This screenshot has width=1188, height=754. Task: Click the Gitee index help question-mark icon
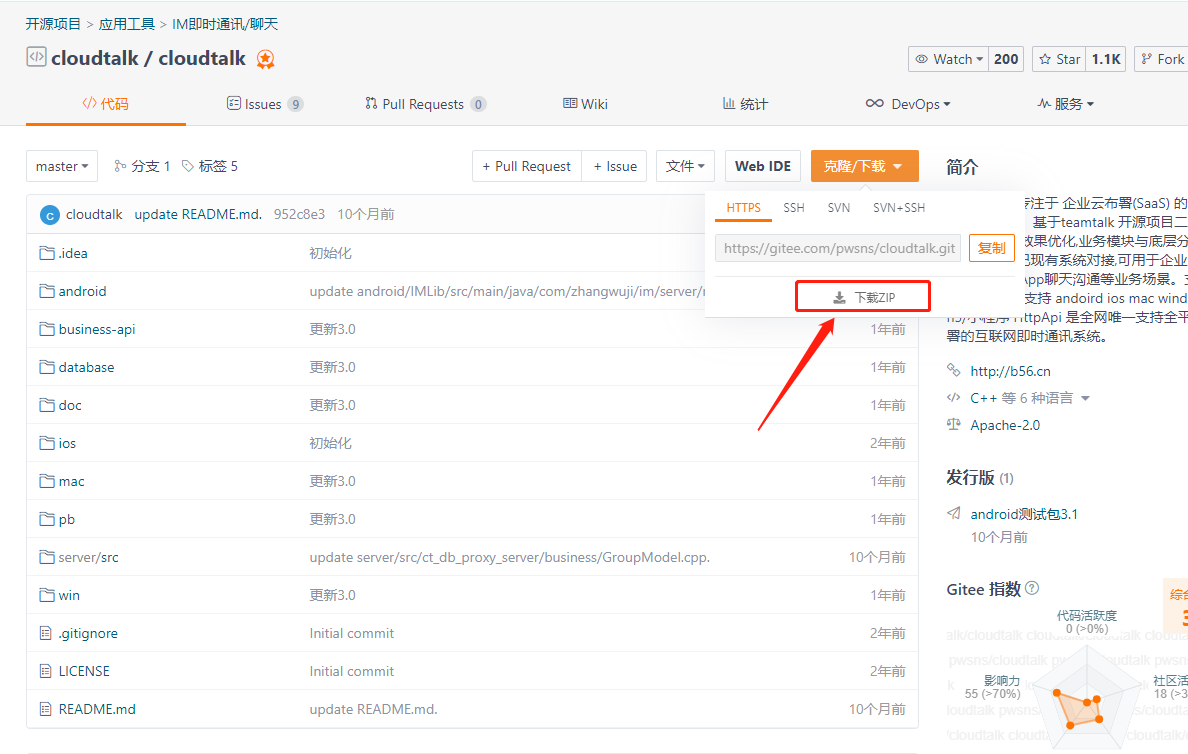tap(1032, 588)
